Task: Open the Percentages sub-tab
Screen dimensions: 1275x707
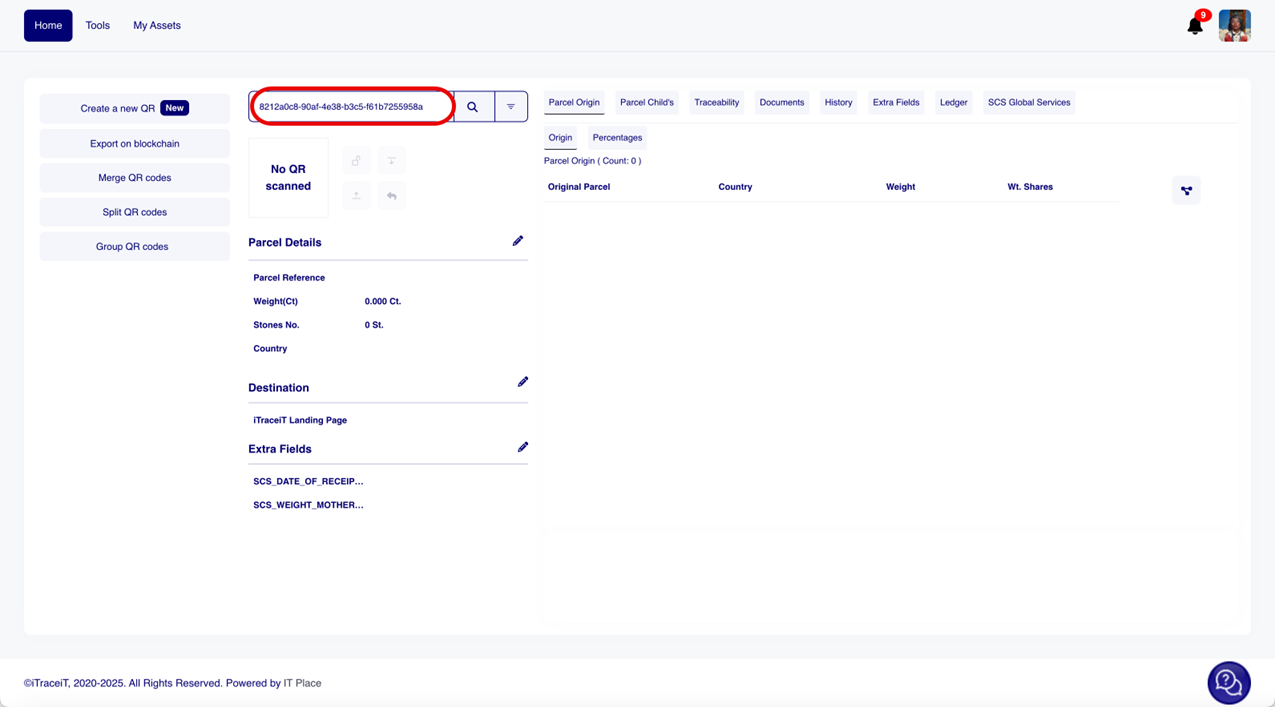Action: pyautogui.click(x=617, y=138)
